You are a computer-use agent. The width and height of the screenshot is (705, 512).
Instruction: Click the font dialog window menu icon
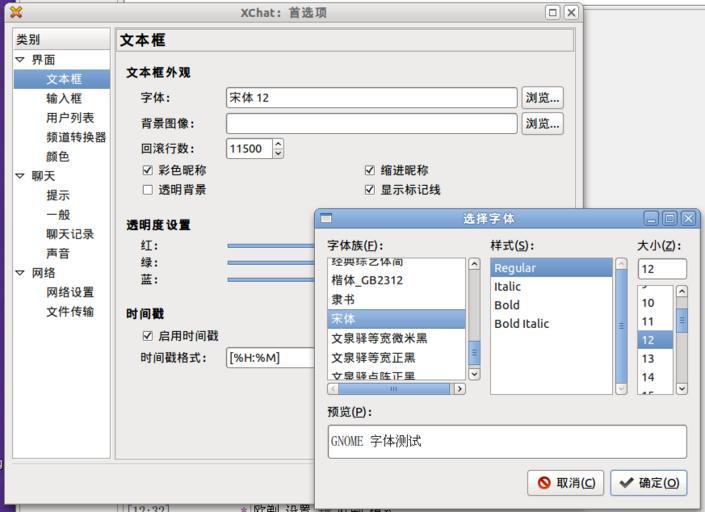click(326, 218)
